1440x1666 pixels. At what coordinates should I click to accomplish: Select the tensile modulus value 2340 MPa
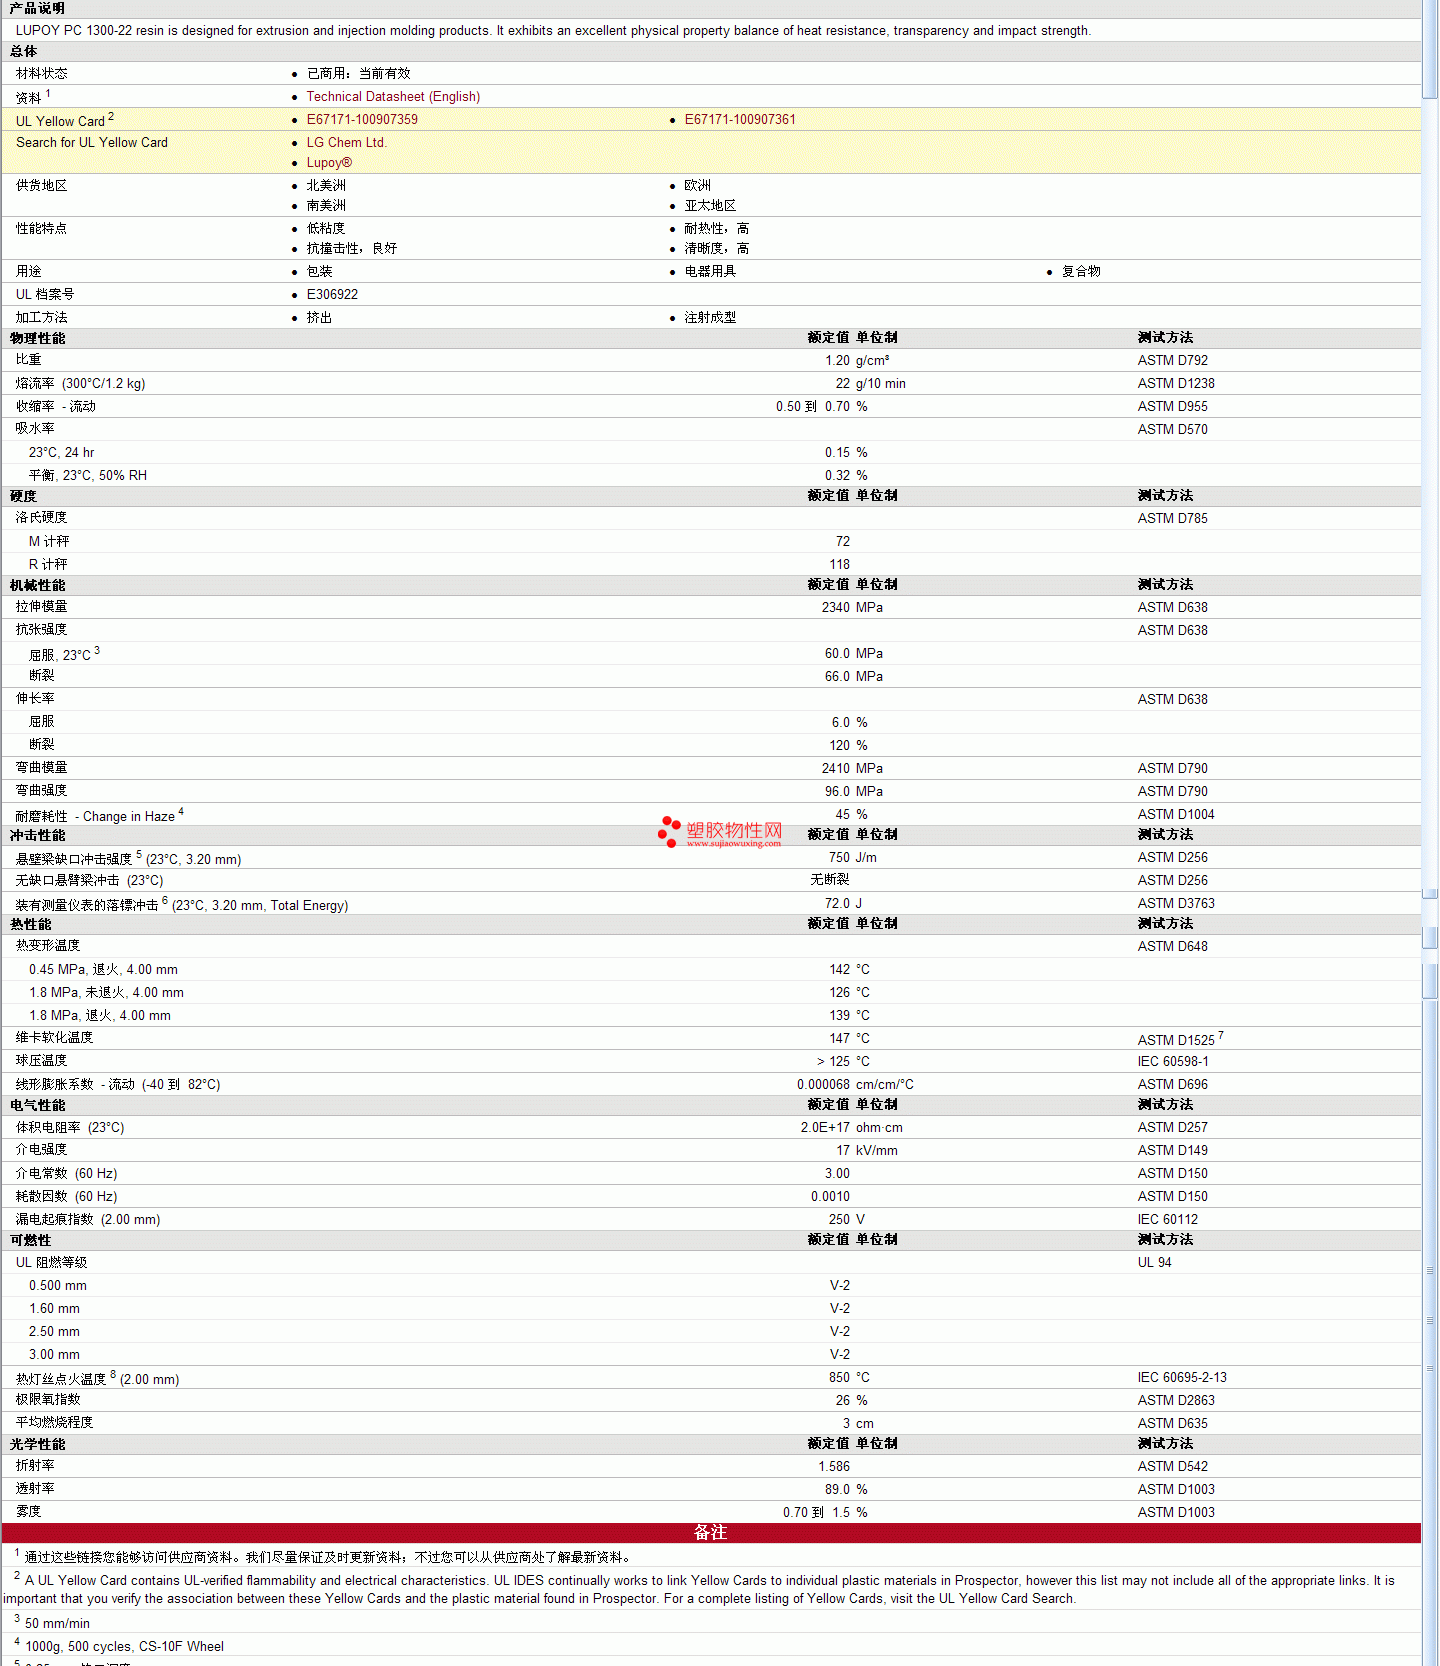point(852,608)
